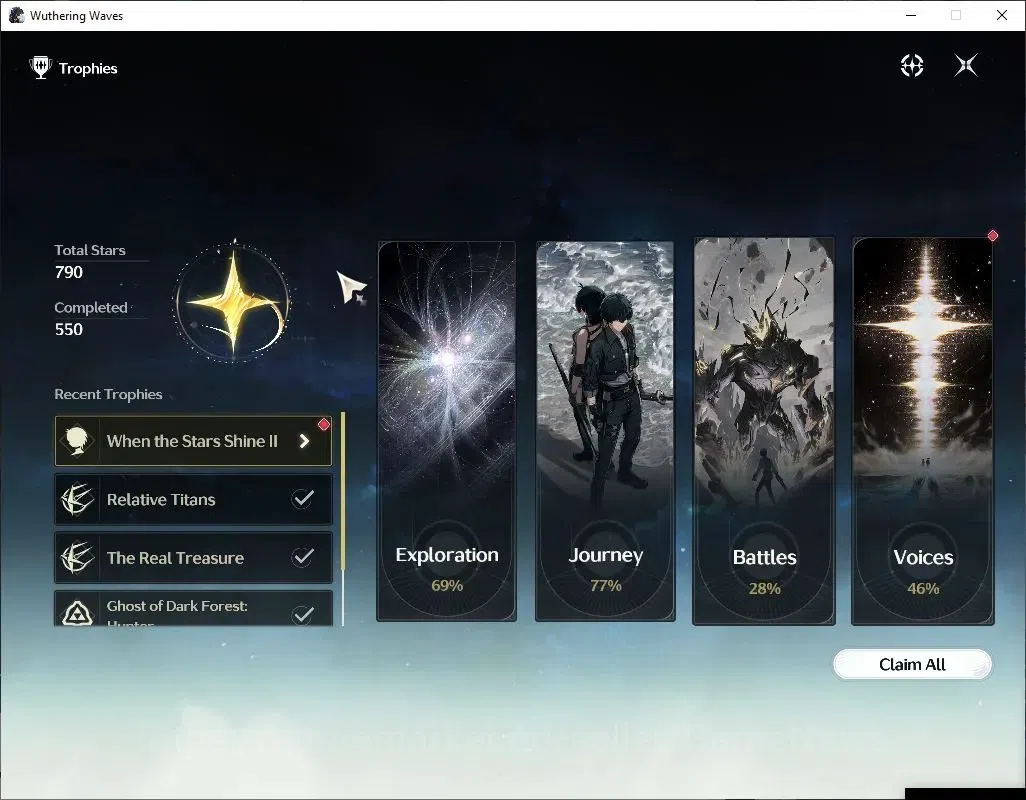Click the red dot on When the Stars Shine II
The width and height of the screenshot is (1026, 800).
point(323,425)
